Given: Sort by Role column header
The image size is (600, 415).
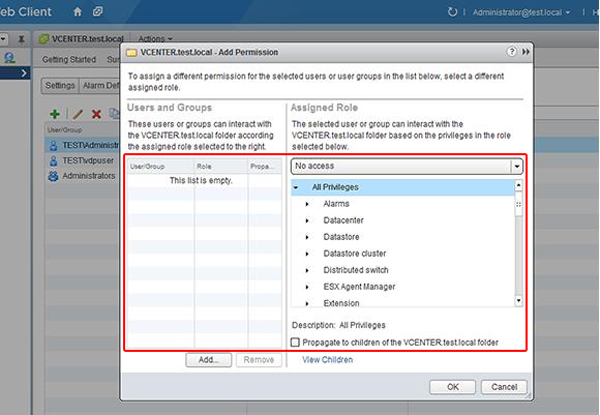Looking at the screenshot, I should pyautogui.click(x=221, y=166).
